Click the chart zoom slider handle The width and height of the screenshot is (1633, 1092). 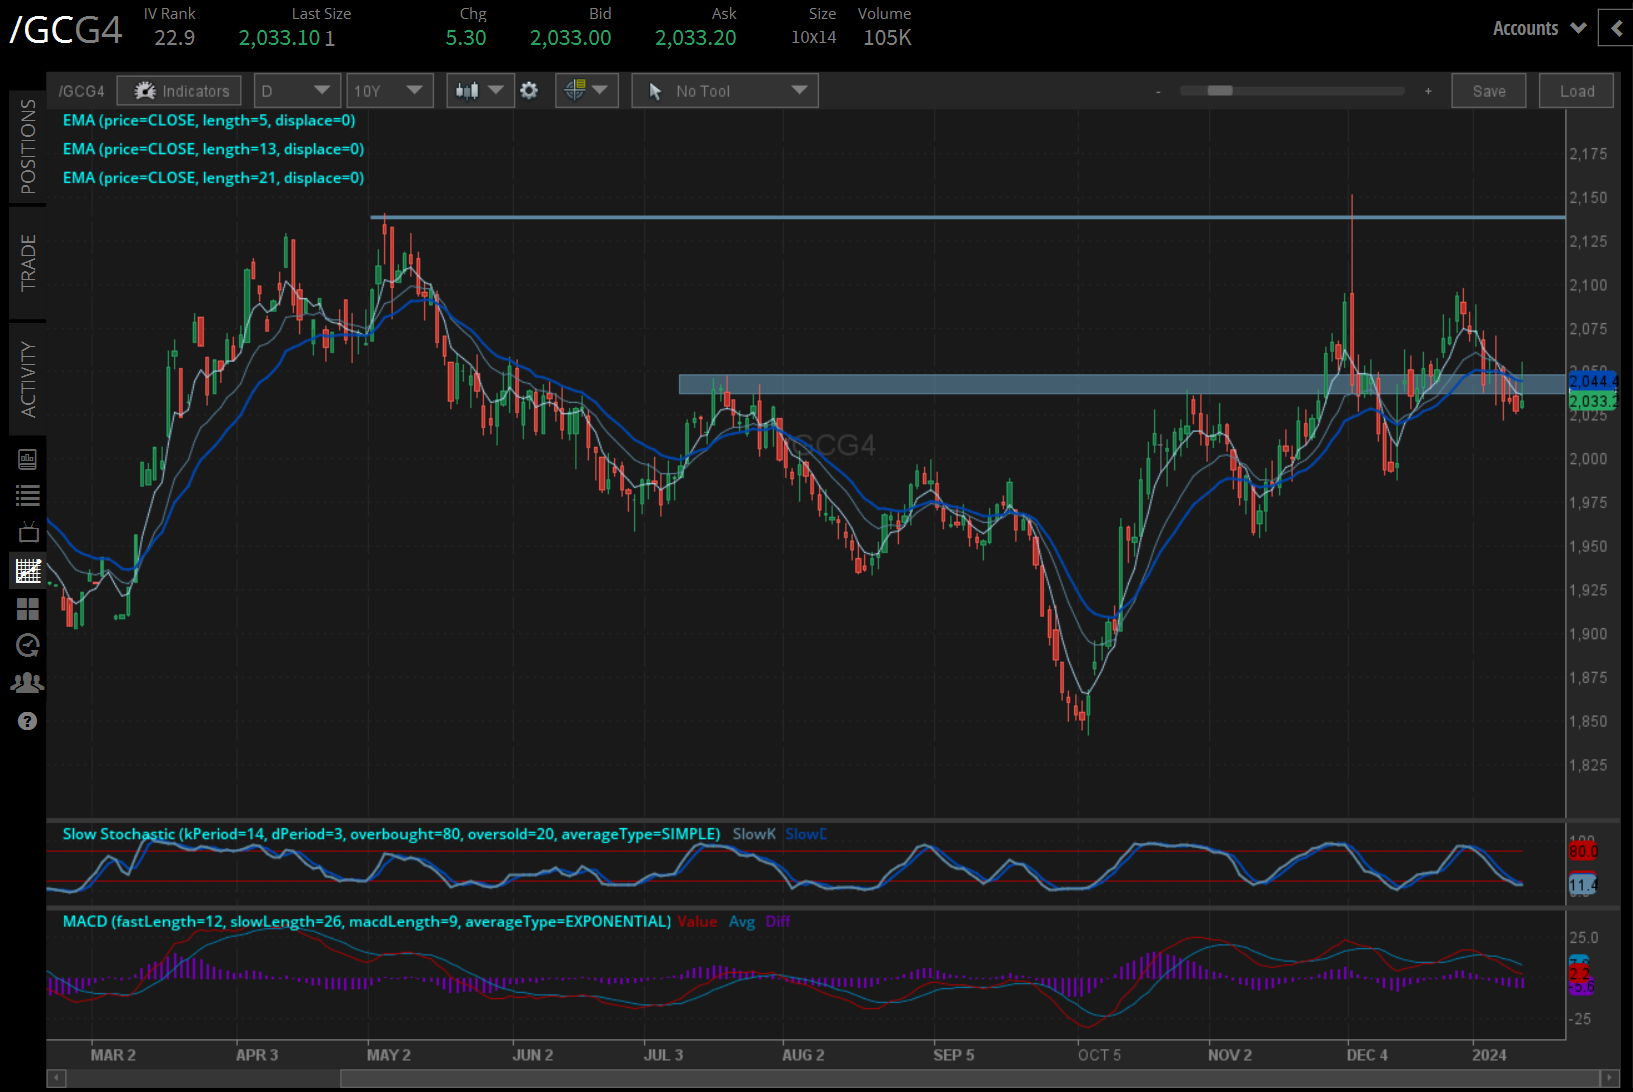(x=1219, y=91)
